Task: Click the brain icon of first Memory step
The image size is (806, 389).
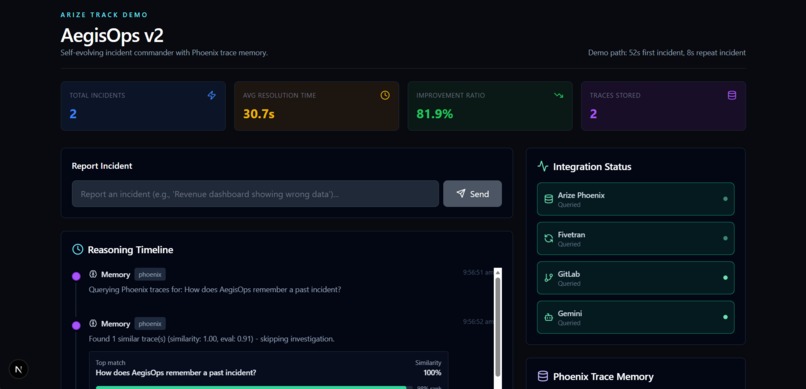Action: click(93, 274)
